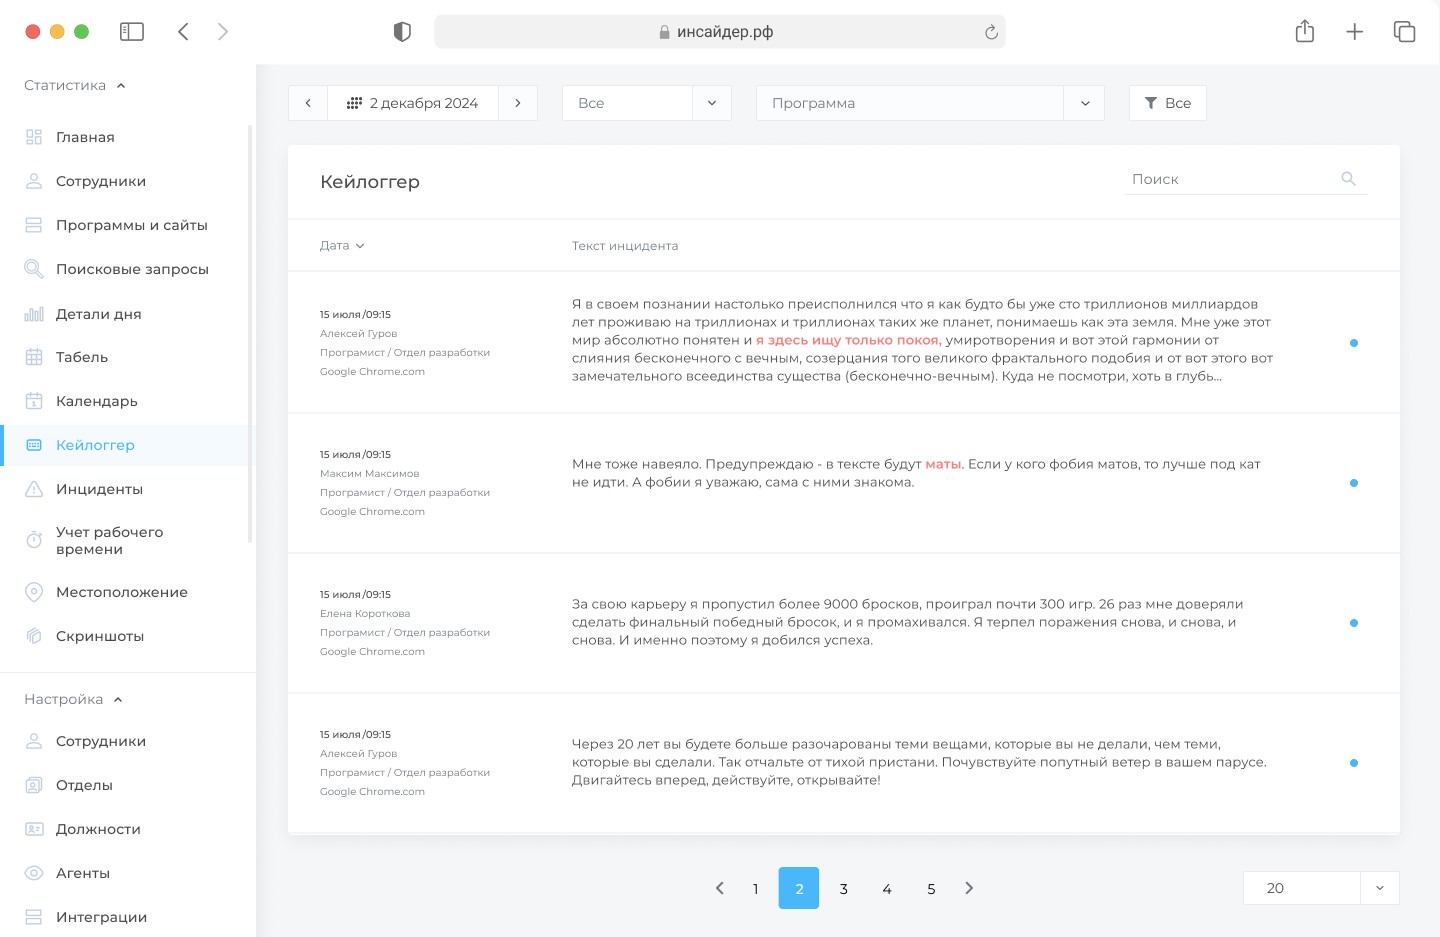The image size is (1440, 937).
Task: Go to pagination page 4
Action: tap(887, 888)
